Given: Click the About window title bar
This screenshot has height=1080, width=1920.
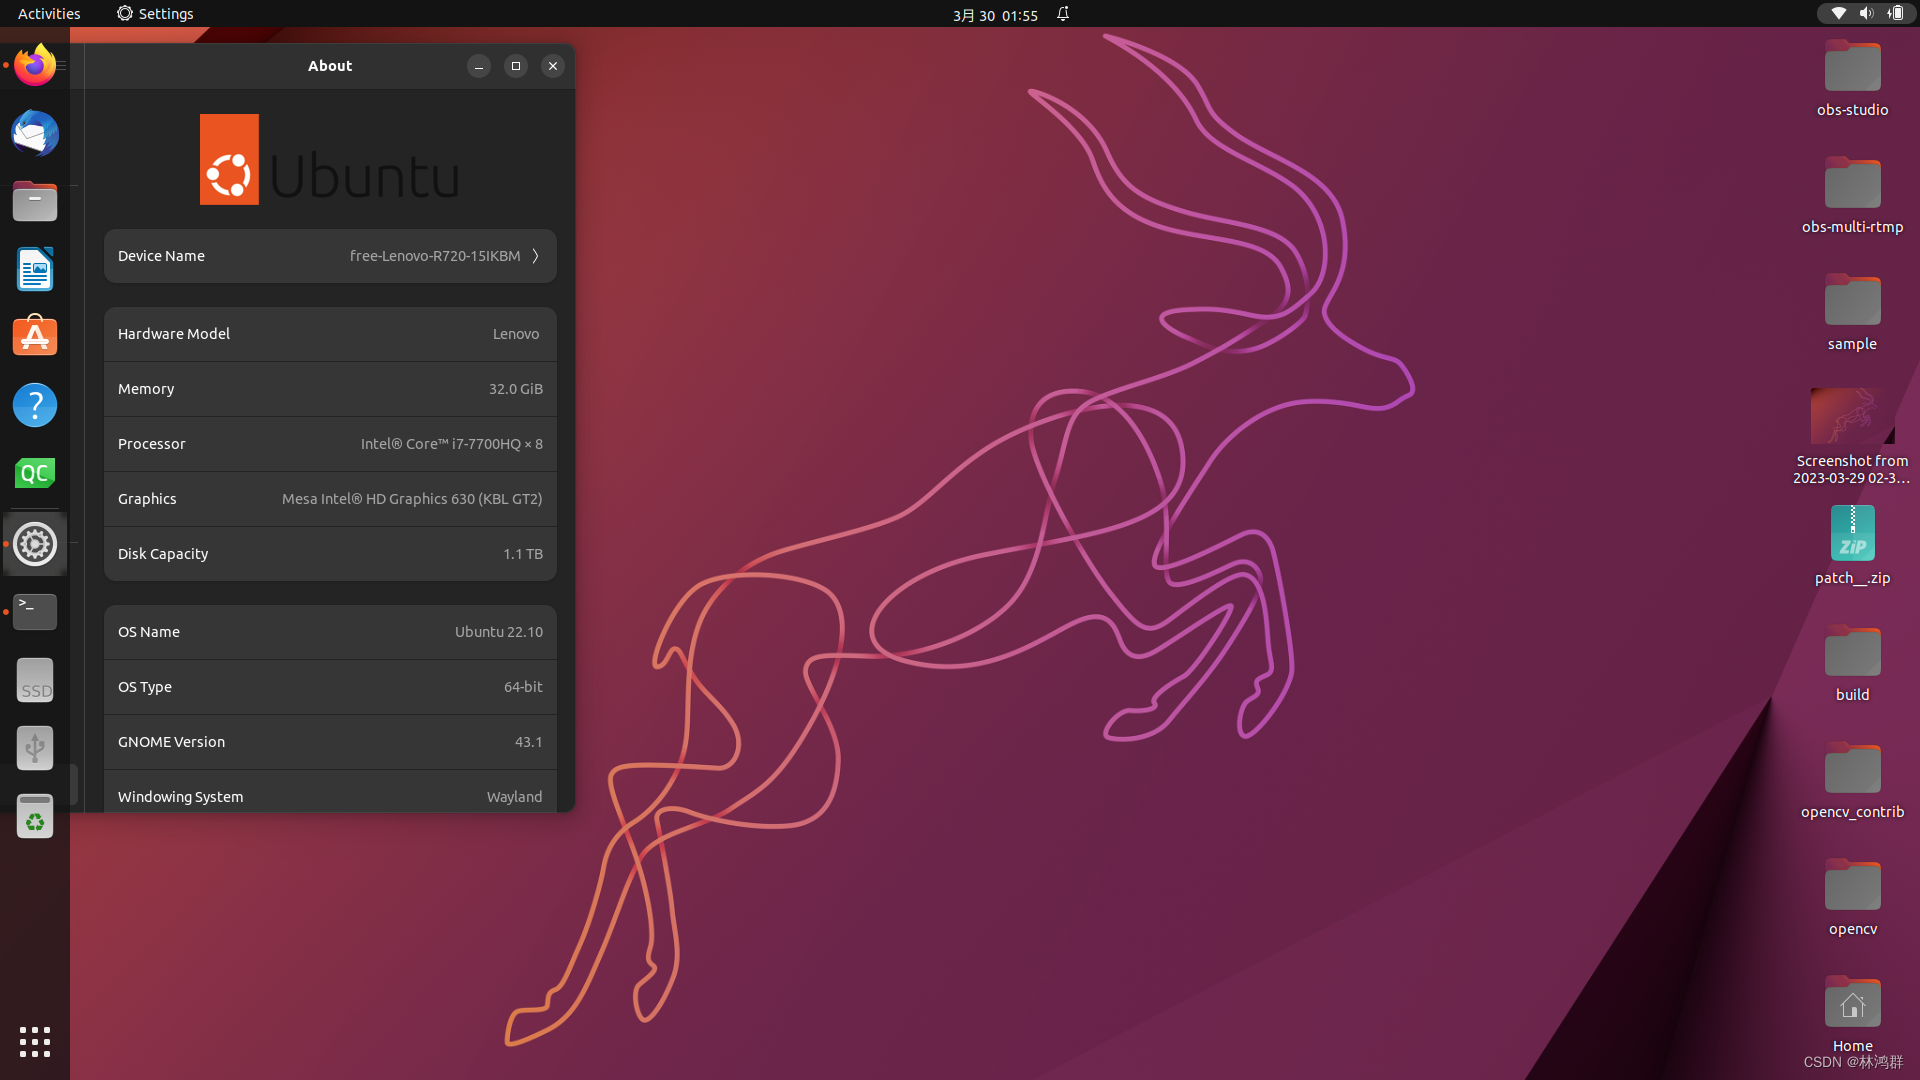Looking at the screenshot, I should click(330, 66).
